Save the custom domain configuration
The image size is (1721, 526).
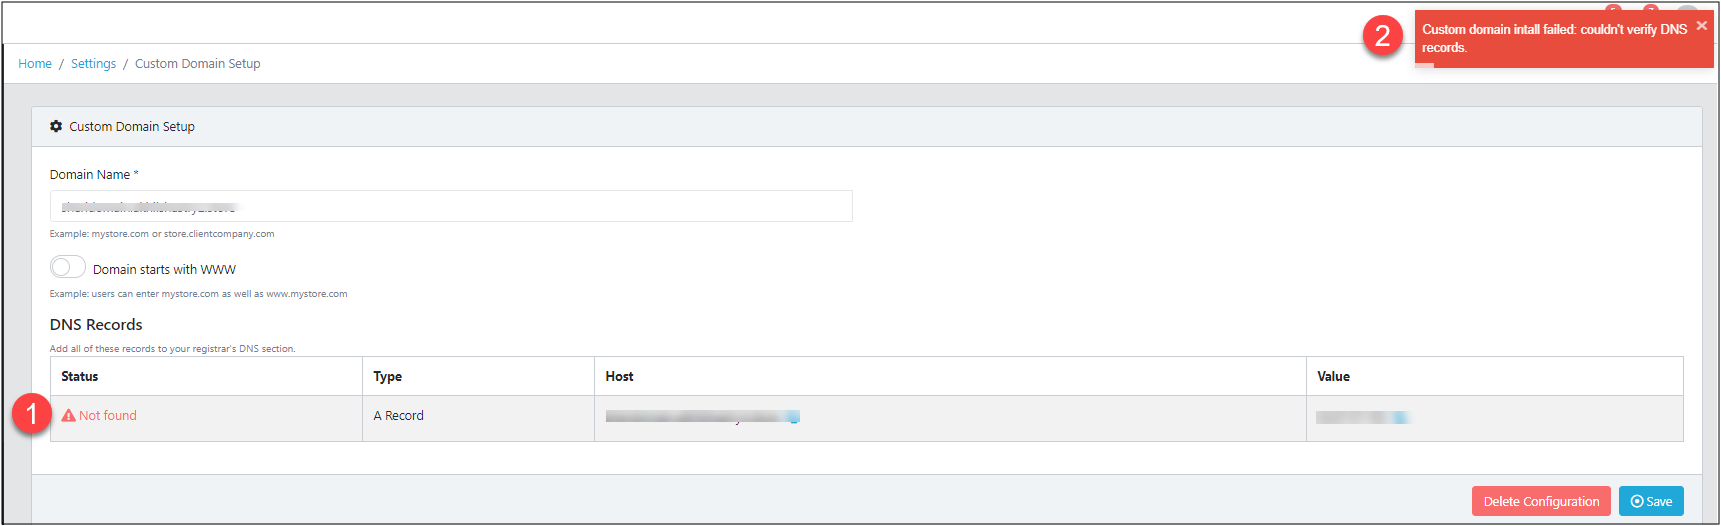click(1651, 502)
